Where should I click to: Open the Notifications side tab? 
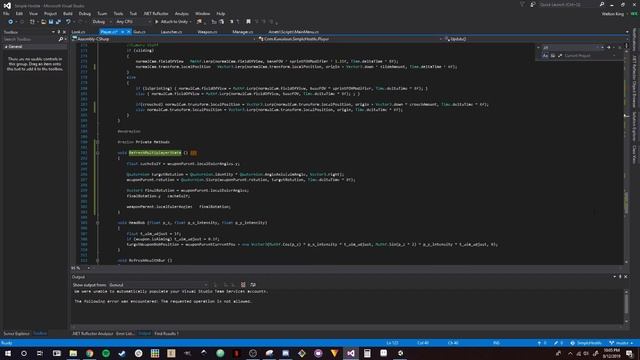(634, 40)
